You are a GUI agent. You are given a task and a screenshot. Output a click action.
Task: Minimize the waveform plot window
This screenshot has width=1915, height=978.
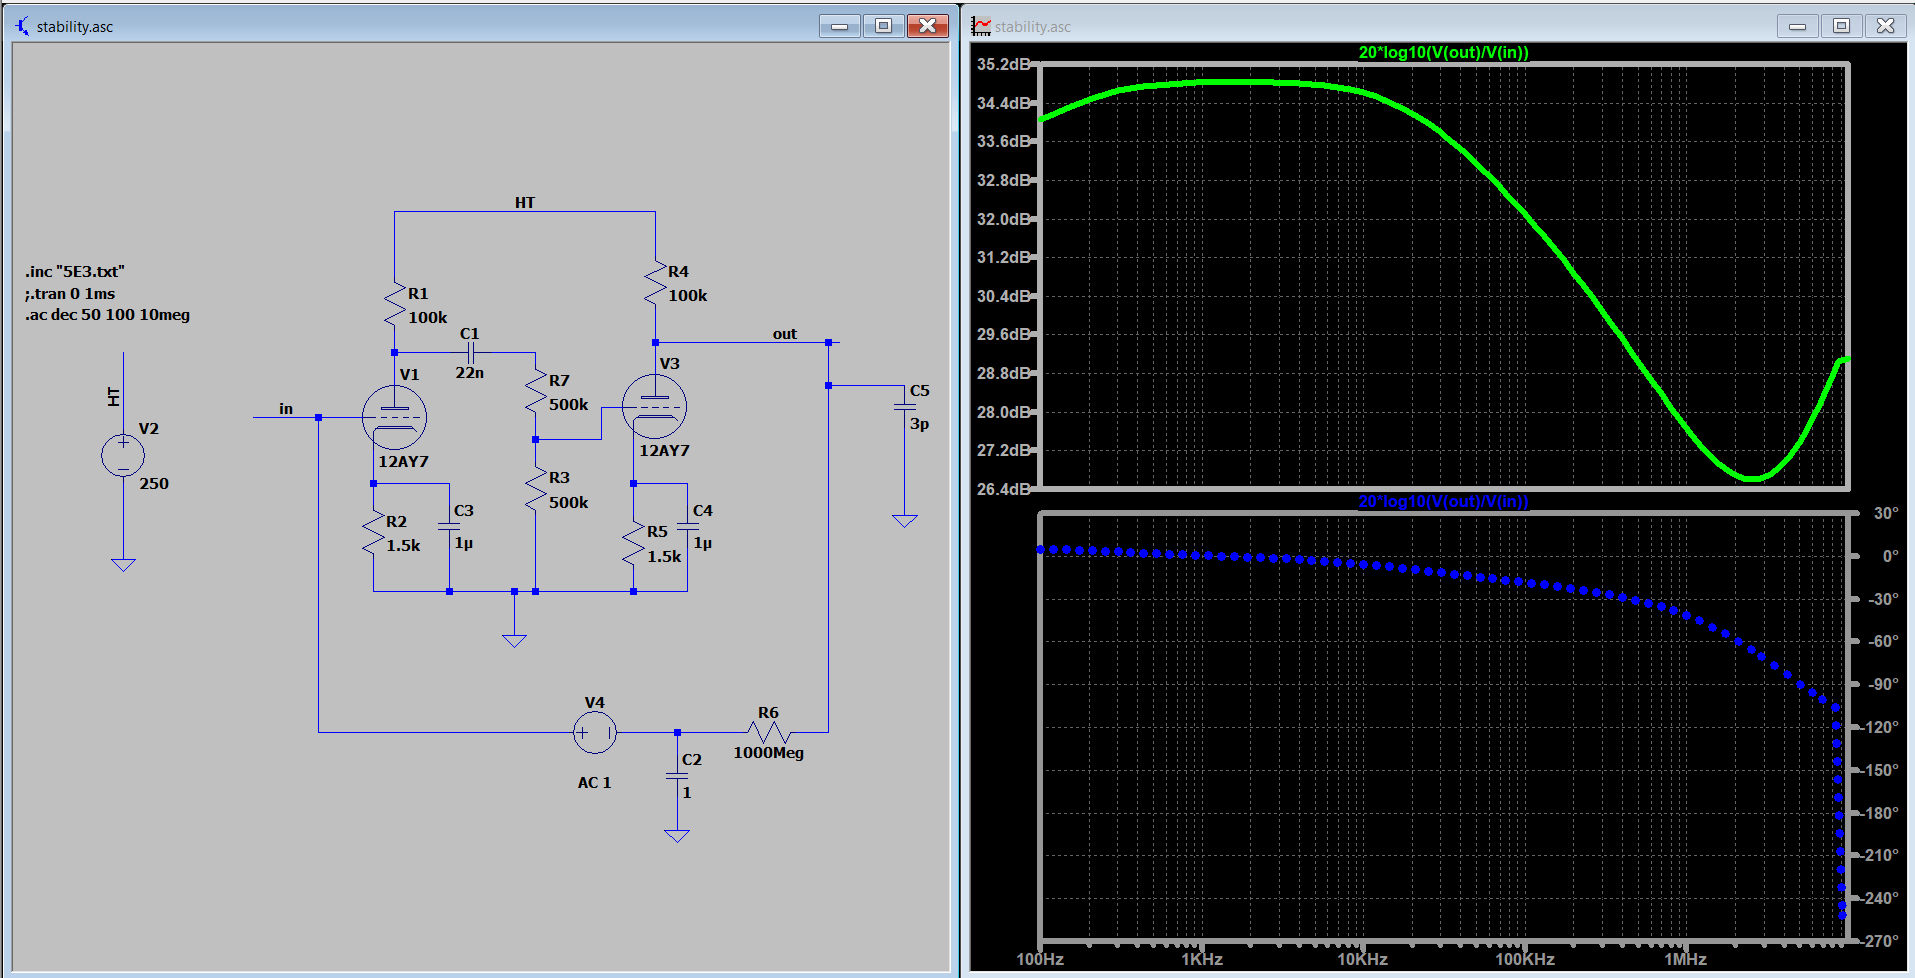coord(1797,26)
